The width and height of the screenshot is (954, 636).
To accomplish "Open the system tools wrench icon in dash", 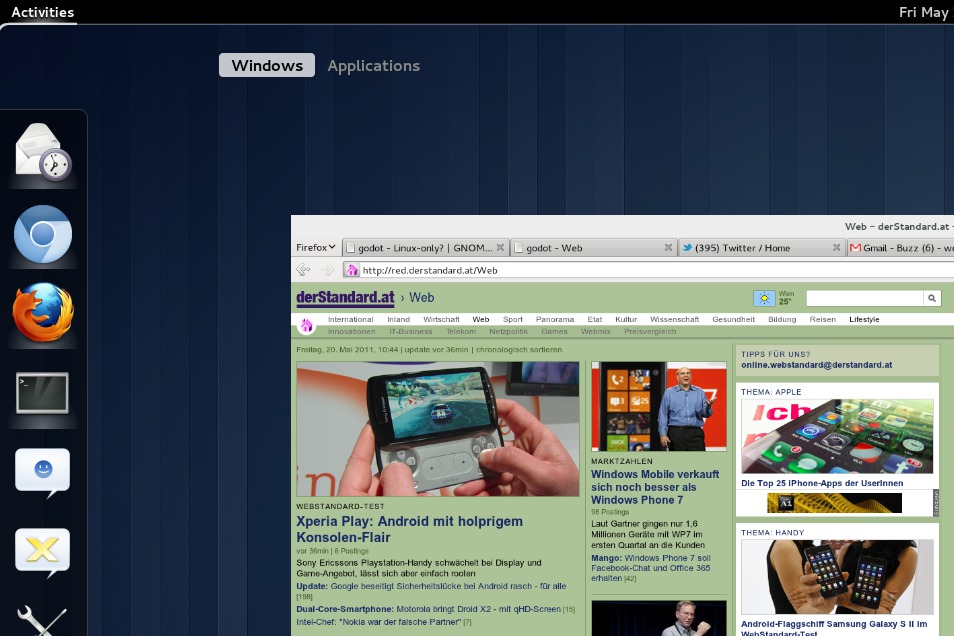I will point(43,621).
